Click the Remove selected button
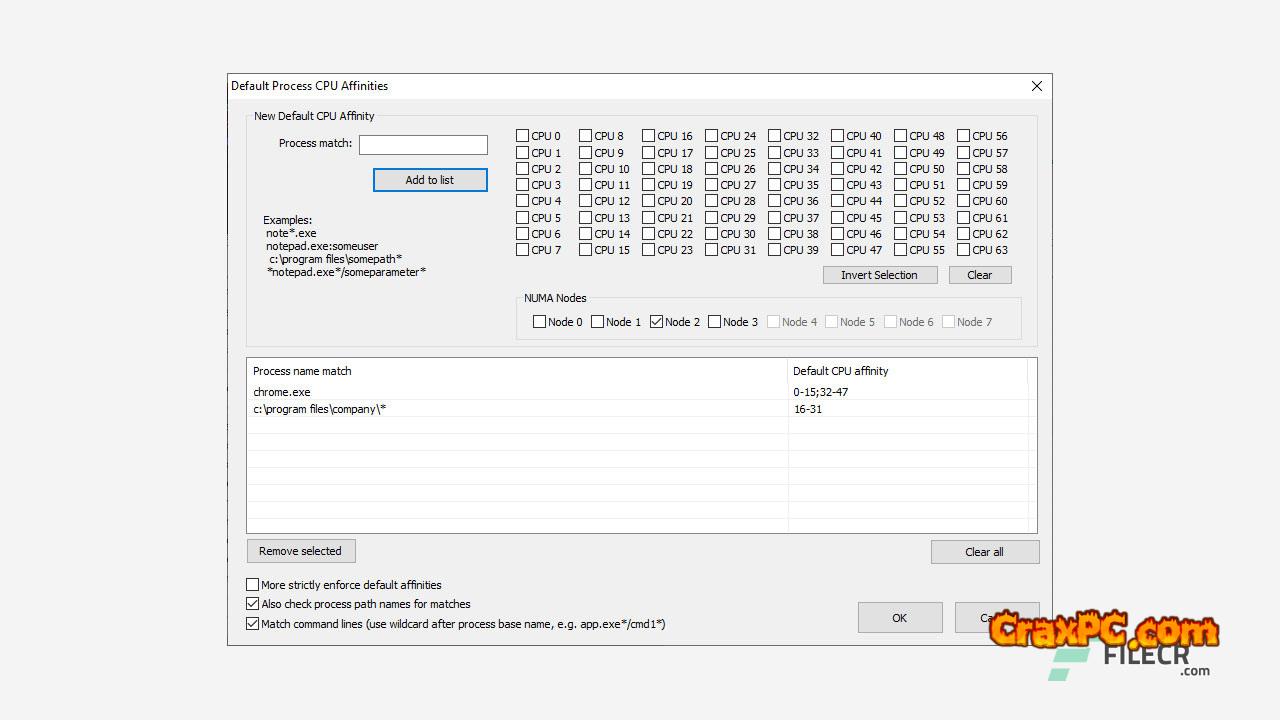Screen dimensions: 1280x720 coord(300,551)
